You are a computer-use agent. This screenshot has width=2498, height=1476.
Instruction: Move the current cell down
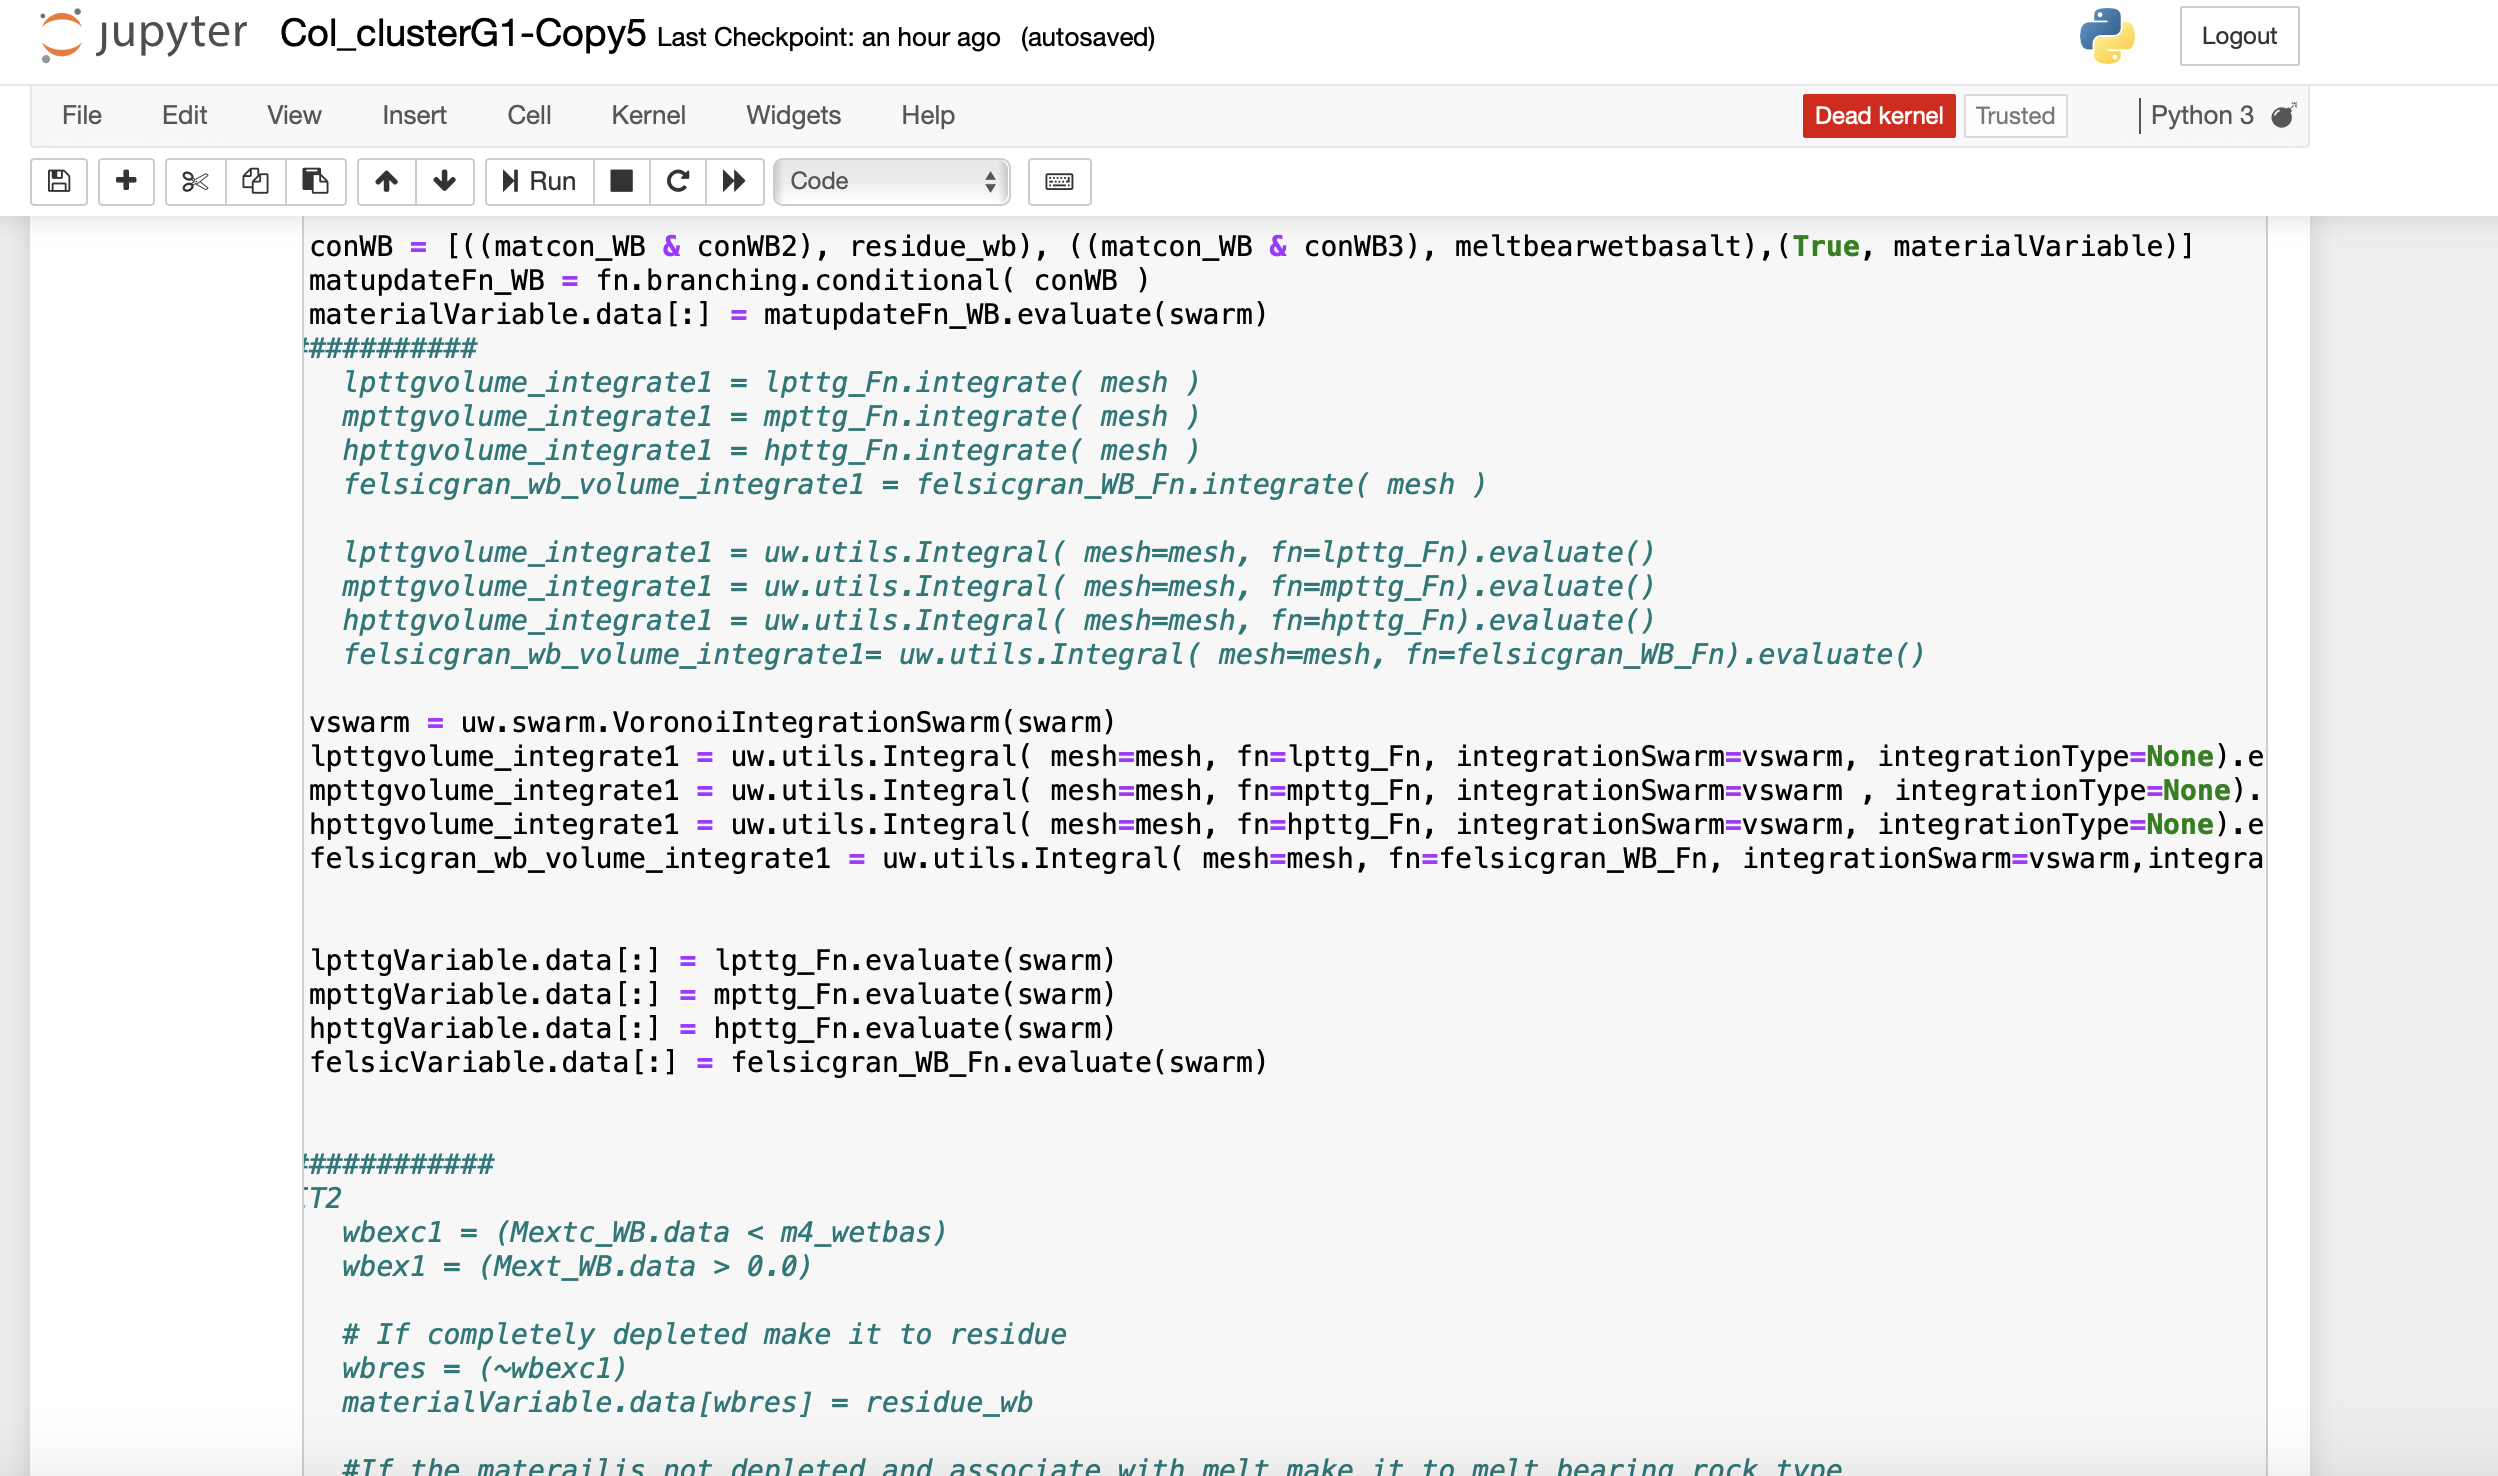point(444,182)
